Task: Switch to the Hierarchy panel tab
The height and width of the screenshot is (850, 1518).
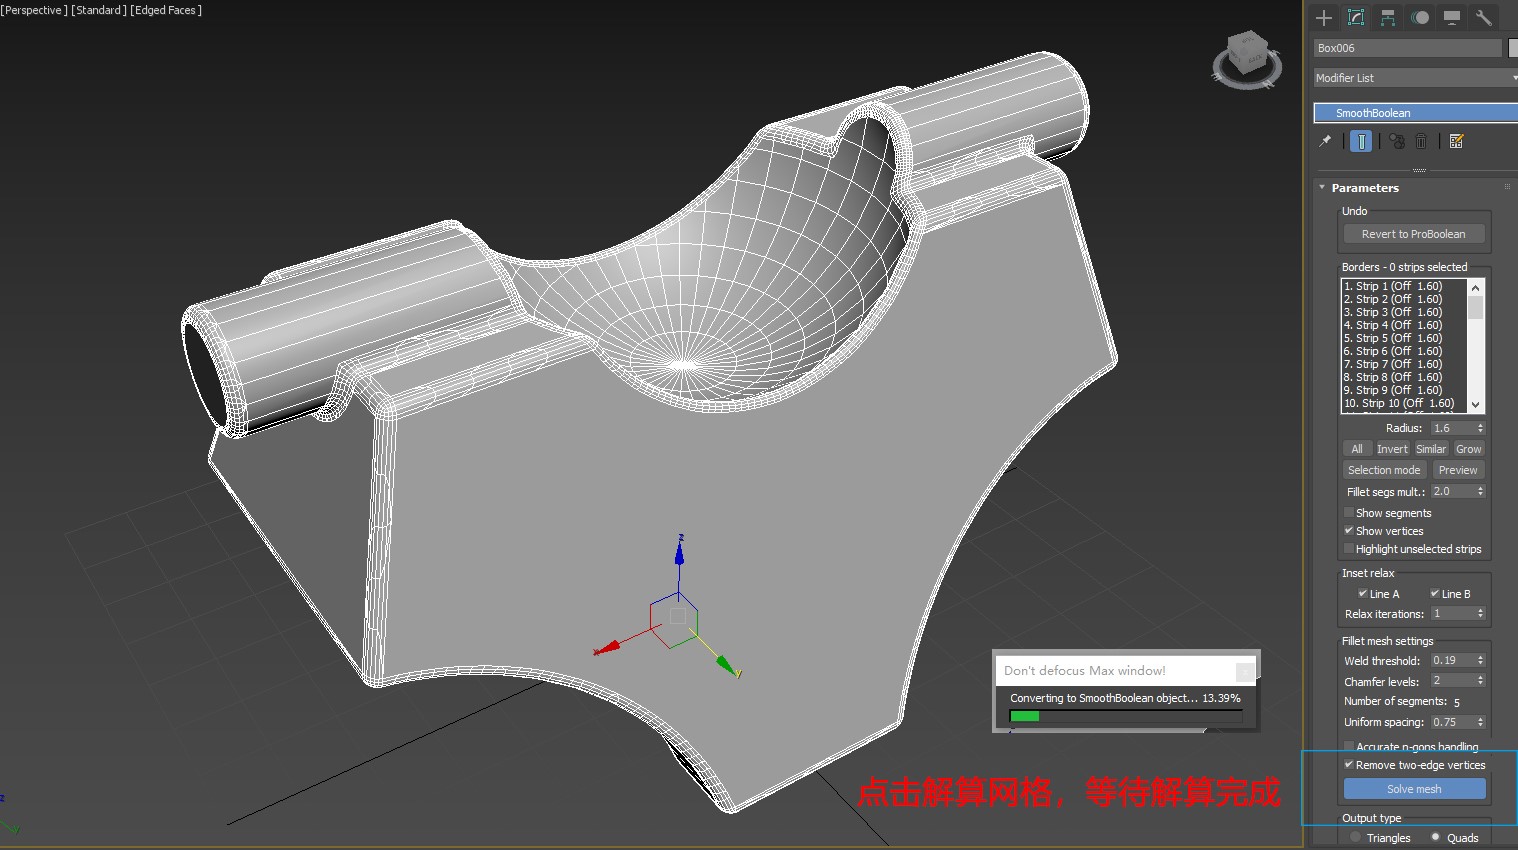Action: coord(1388,17)
